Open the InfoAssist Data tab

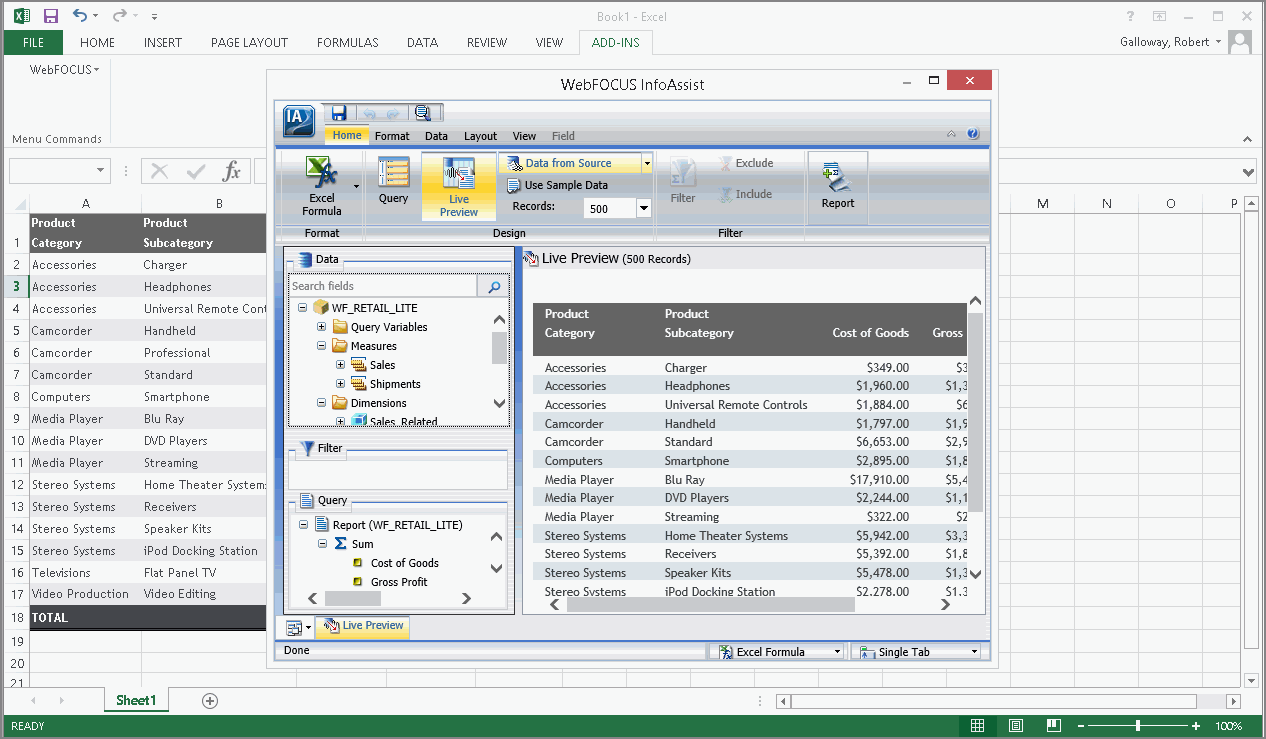click(x=436, y=136)
